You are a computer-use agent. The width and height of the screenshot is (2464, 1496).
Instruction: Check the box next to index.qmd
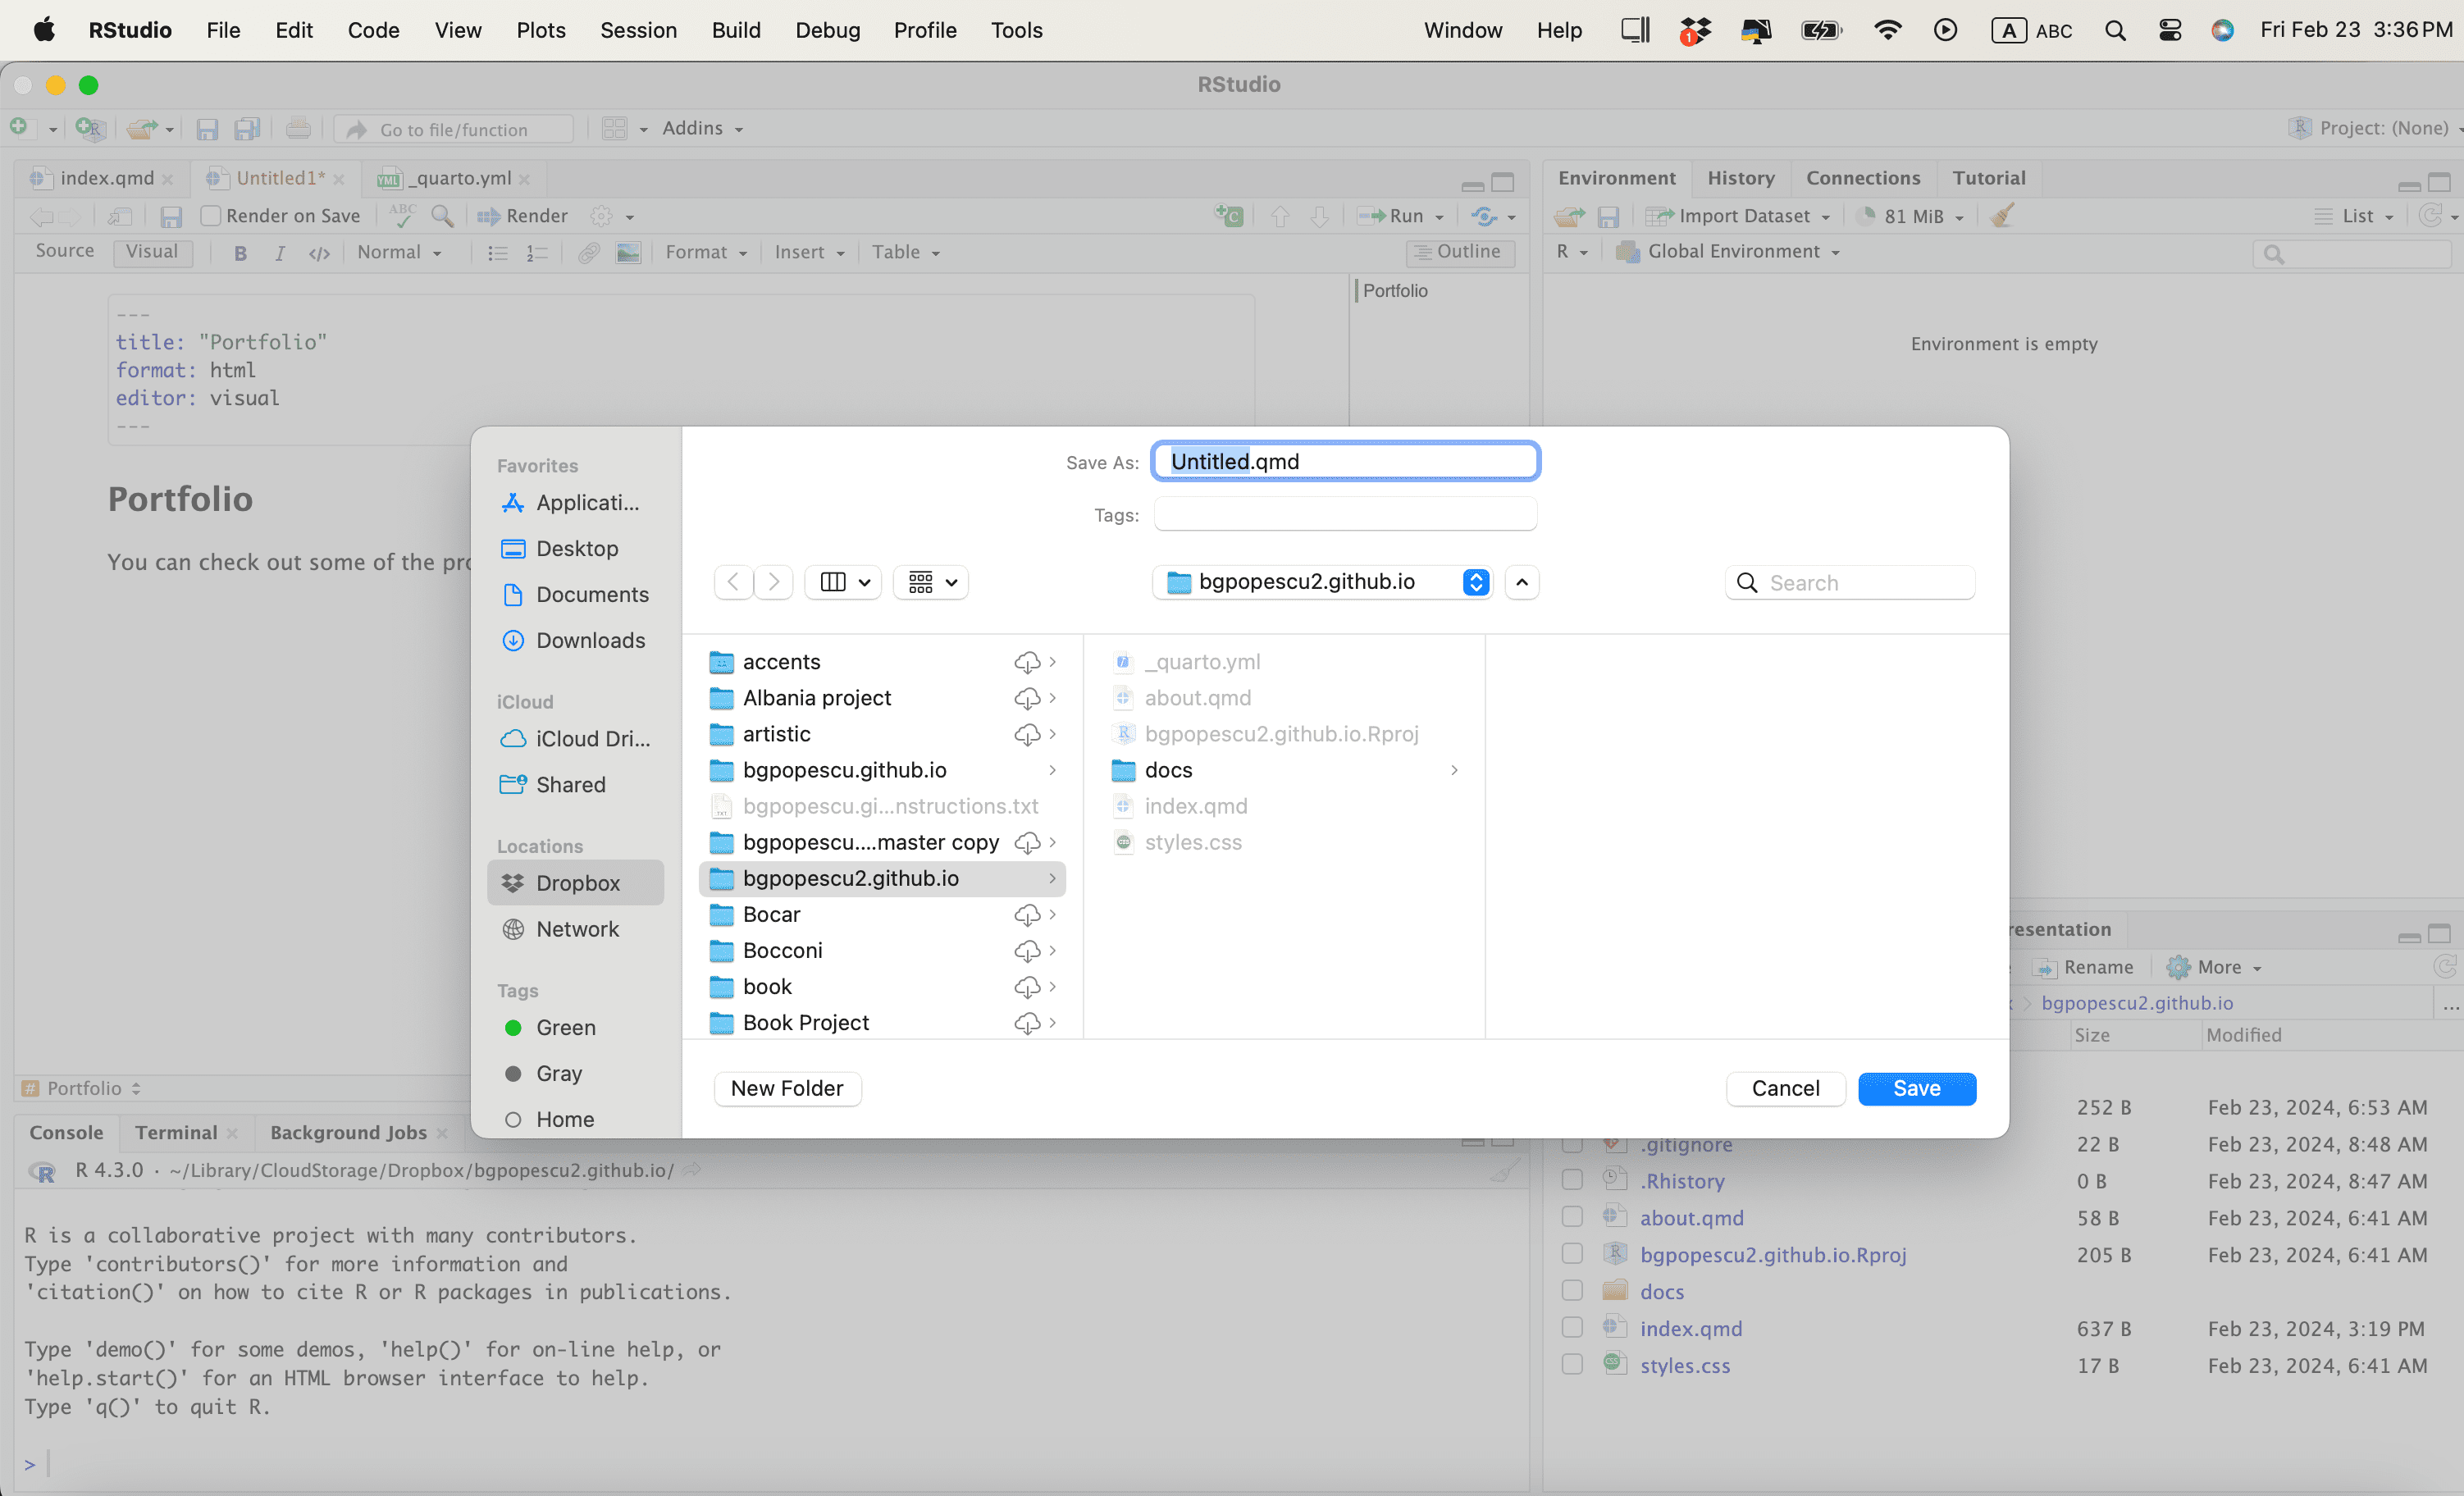point(1572,1328)
